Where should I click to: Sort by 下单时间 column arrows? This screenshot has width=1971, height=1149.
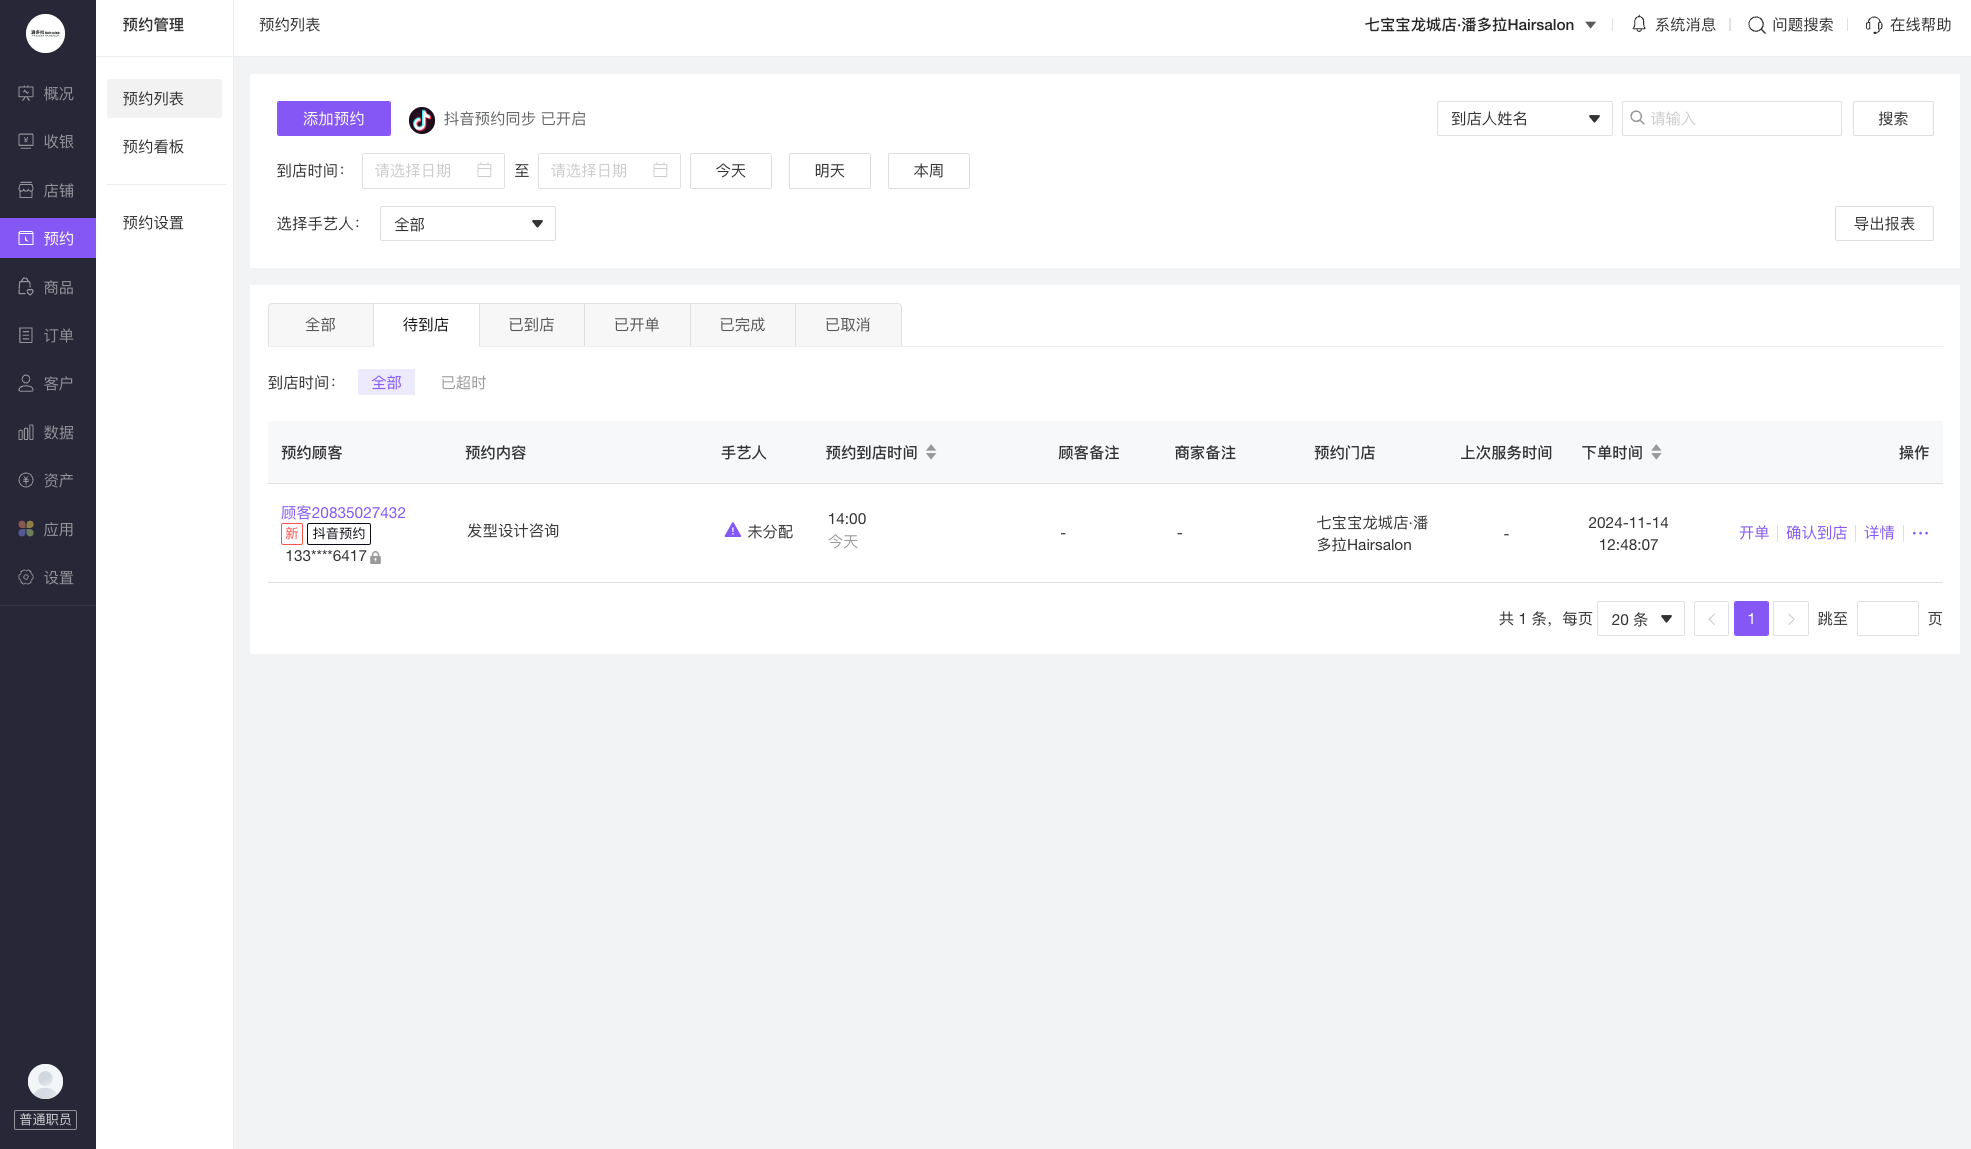pyautogui.click(x=1656, y=452)
